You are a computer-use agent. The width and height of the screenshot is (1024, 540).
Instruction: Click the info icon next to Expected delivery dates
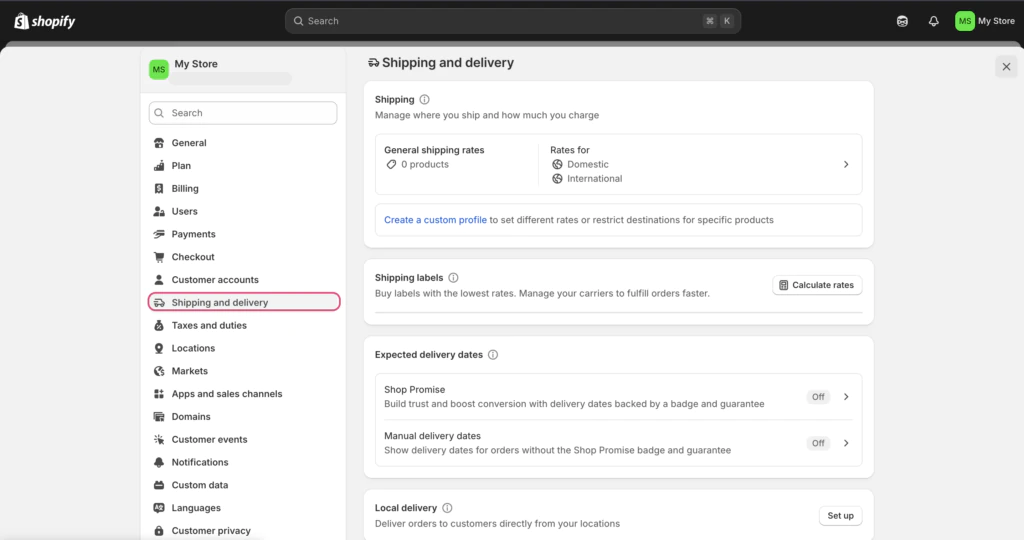pos(493,355)
